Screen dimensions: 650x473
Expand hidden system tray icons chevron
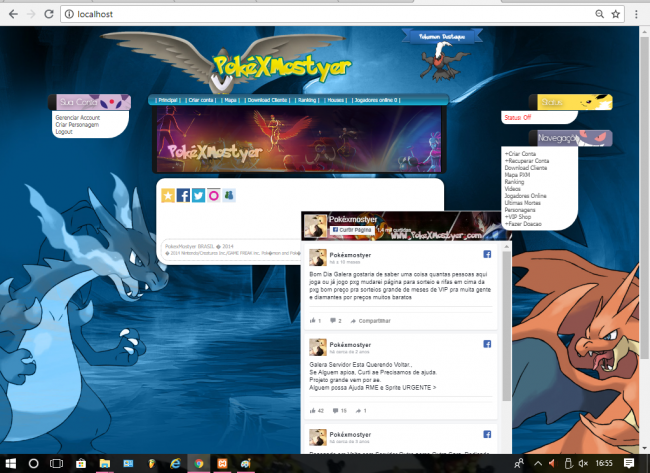click(x=538, y=463)
